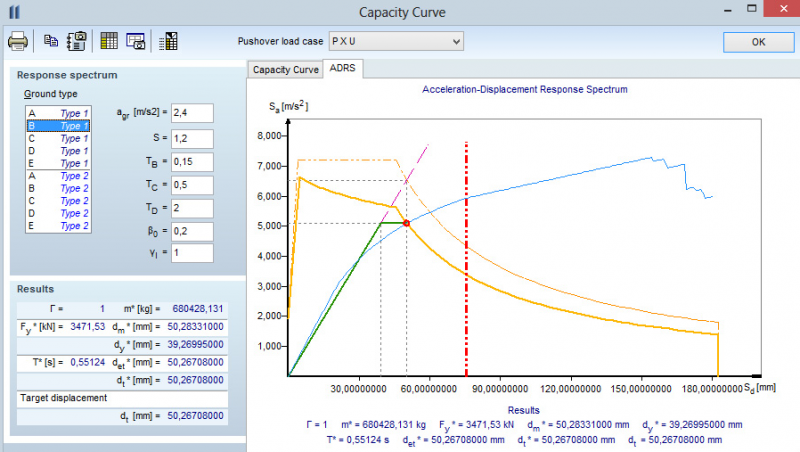The image size is (800, 452).
Task: Confirm with the OK button
Action: [758, 42]
